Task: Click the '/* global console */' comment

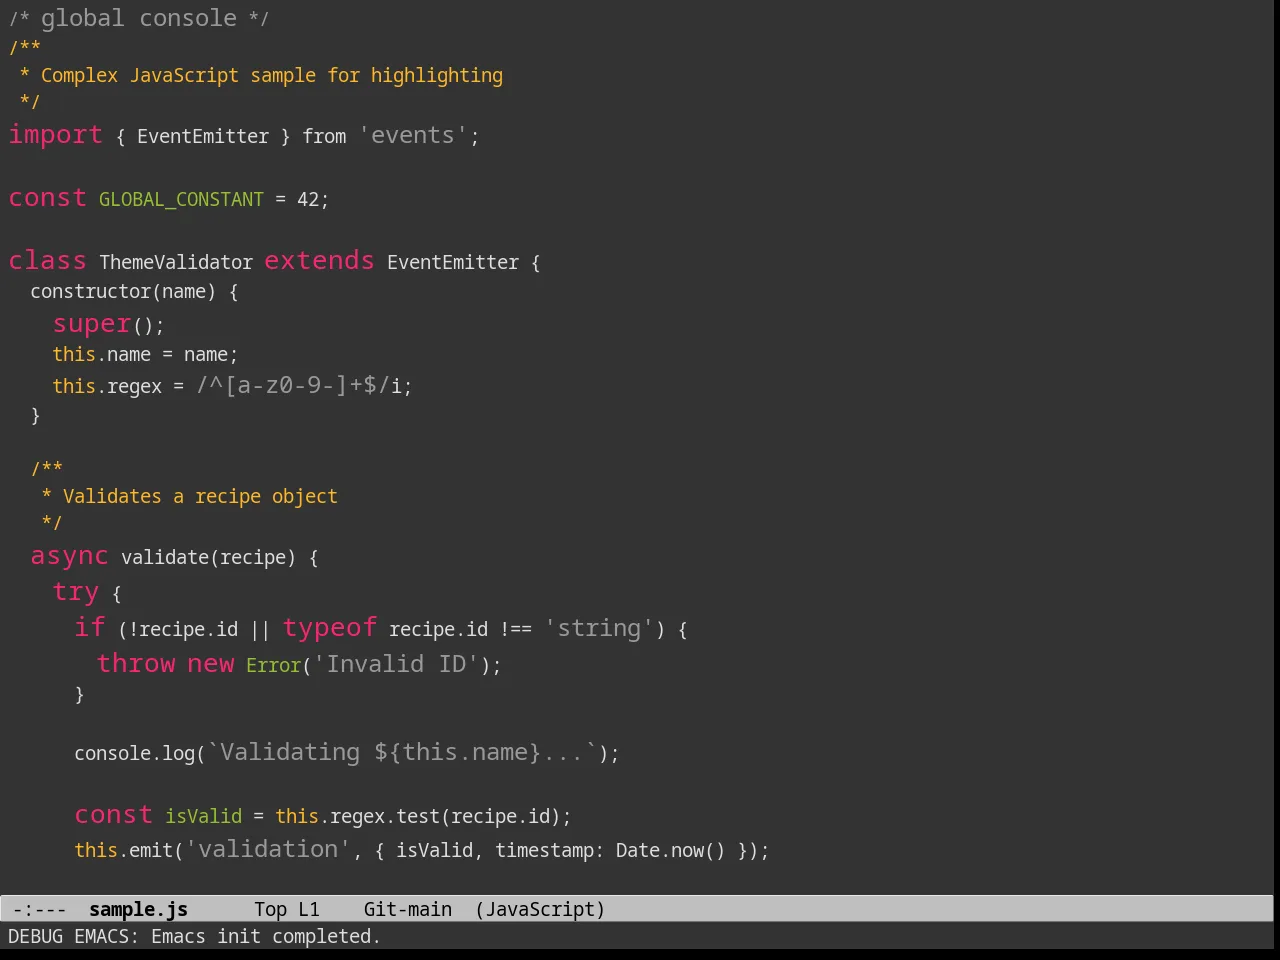Action: pyautogui.click(x=139, y=18)
